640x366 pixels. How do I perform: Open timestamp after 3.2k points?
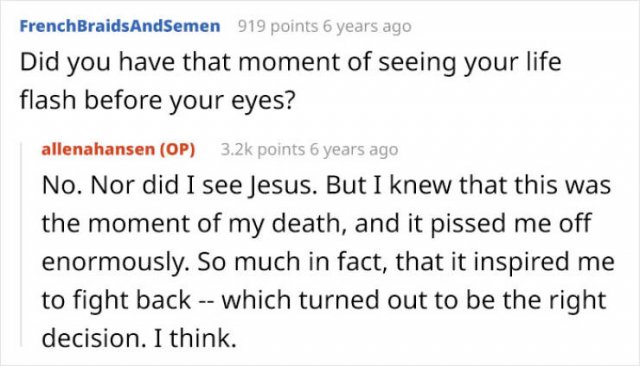353,150
